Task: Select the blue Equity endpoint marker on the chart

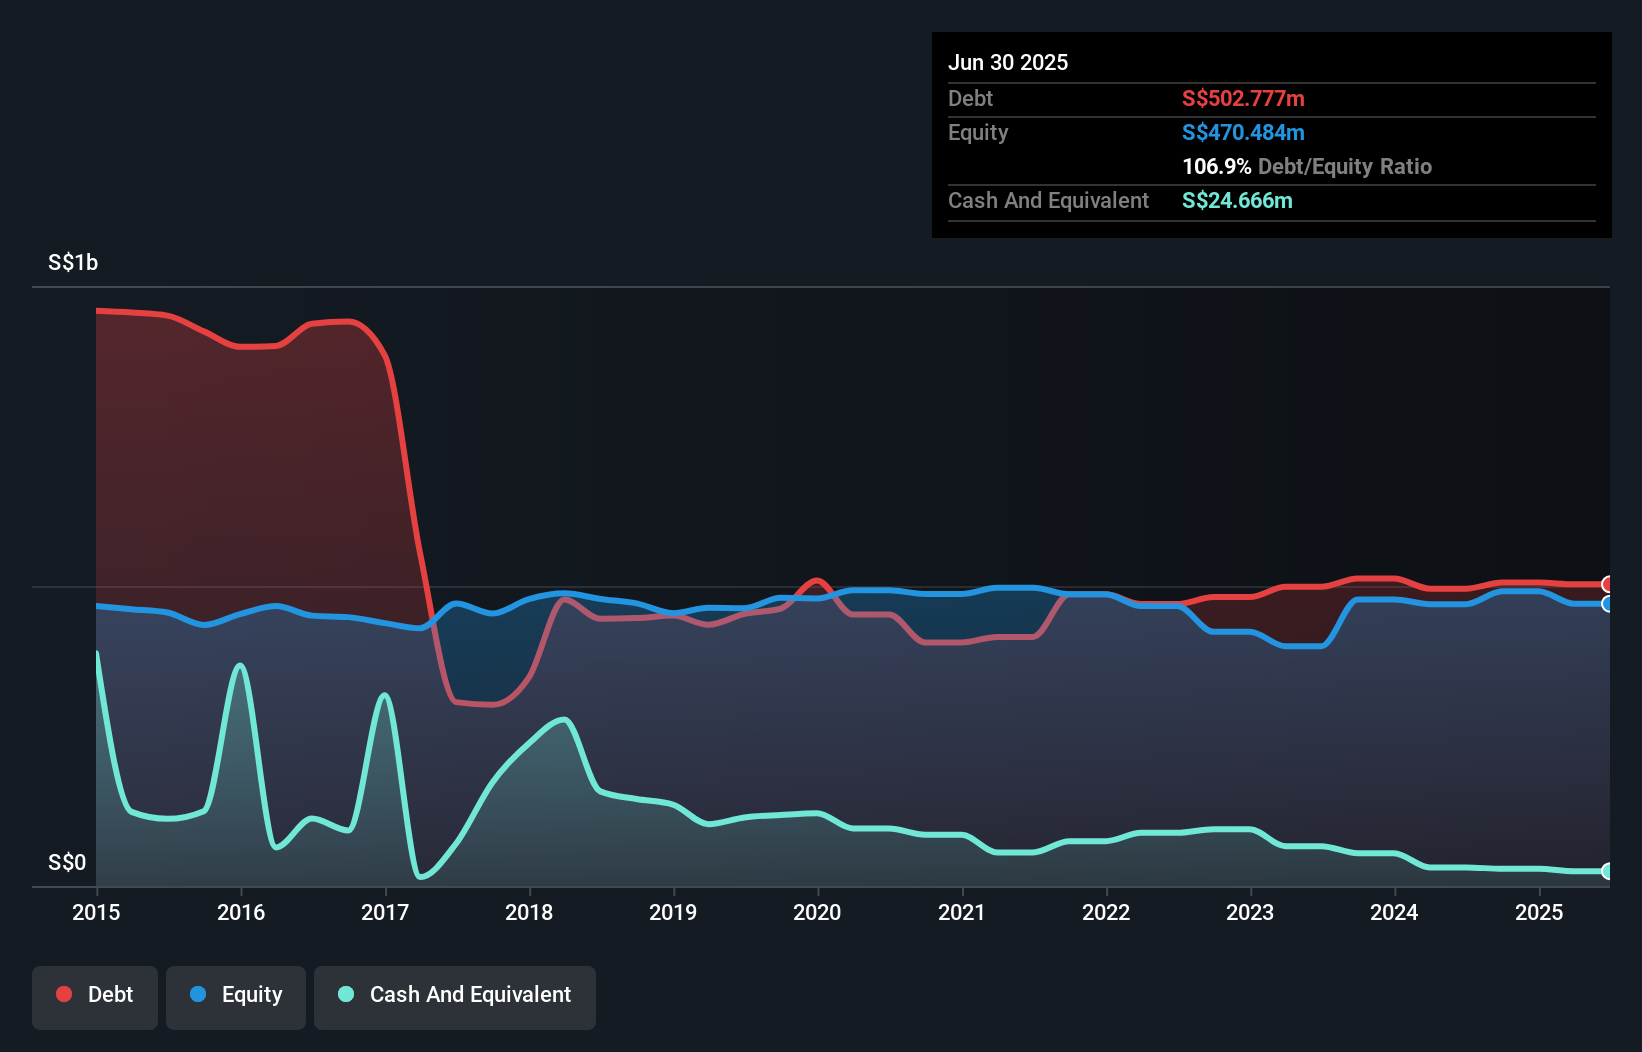Action: coord(1607,604)
